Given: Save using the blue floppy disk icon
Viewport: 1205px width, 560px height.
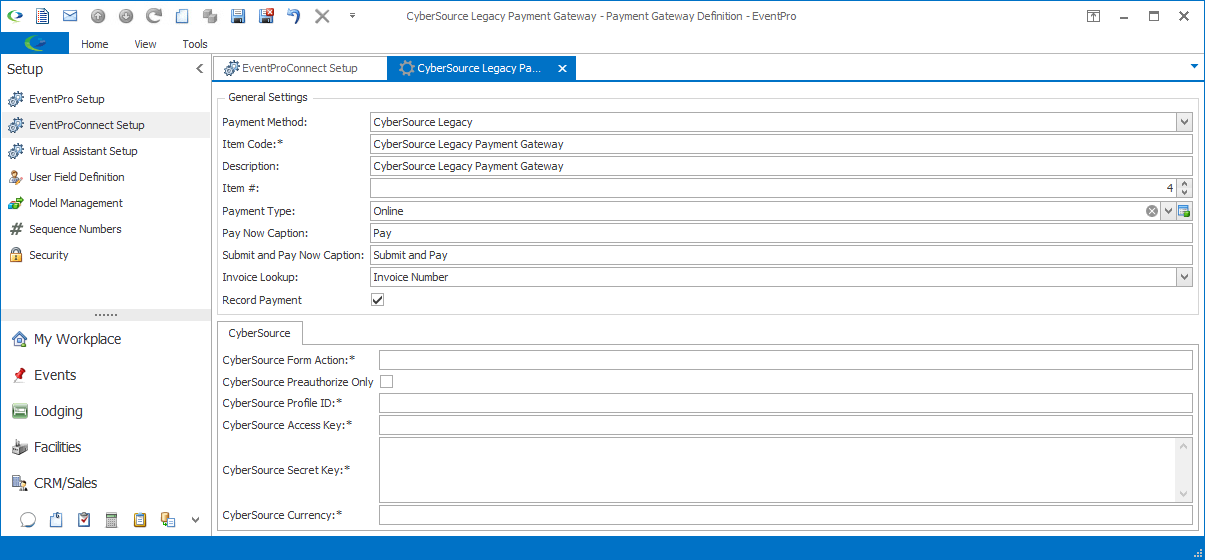Looking at the screenshot, I should pyautogui.click(x=238, y=16).
